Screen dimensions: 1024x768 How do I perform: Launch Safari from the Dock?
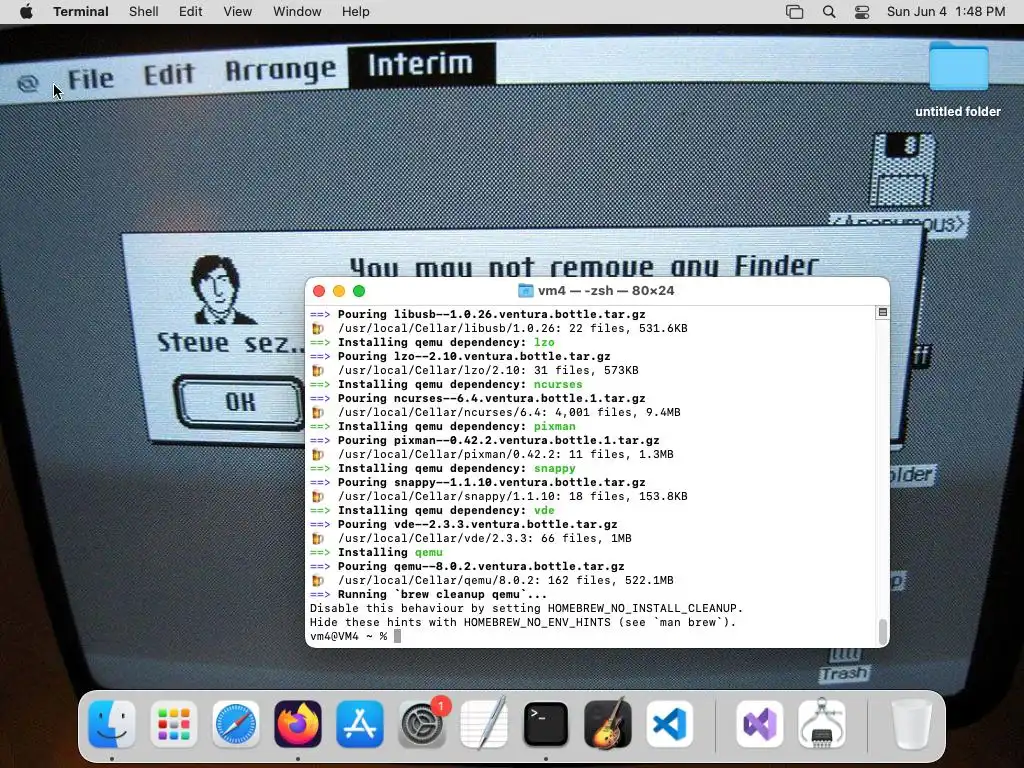[x=236, y=724]
